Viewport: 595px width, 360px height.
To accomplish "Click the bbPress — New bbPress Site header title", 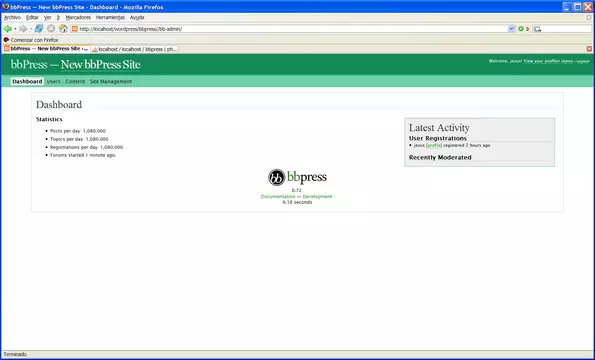I will tap(76, 64).
